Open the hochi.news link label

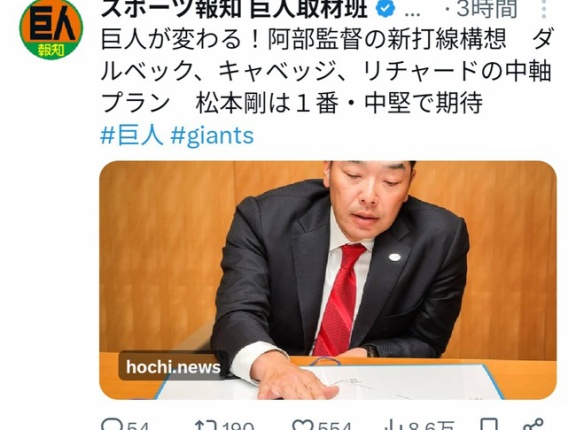pos(173,367)
